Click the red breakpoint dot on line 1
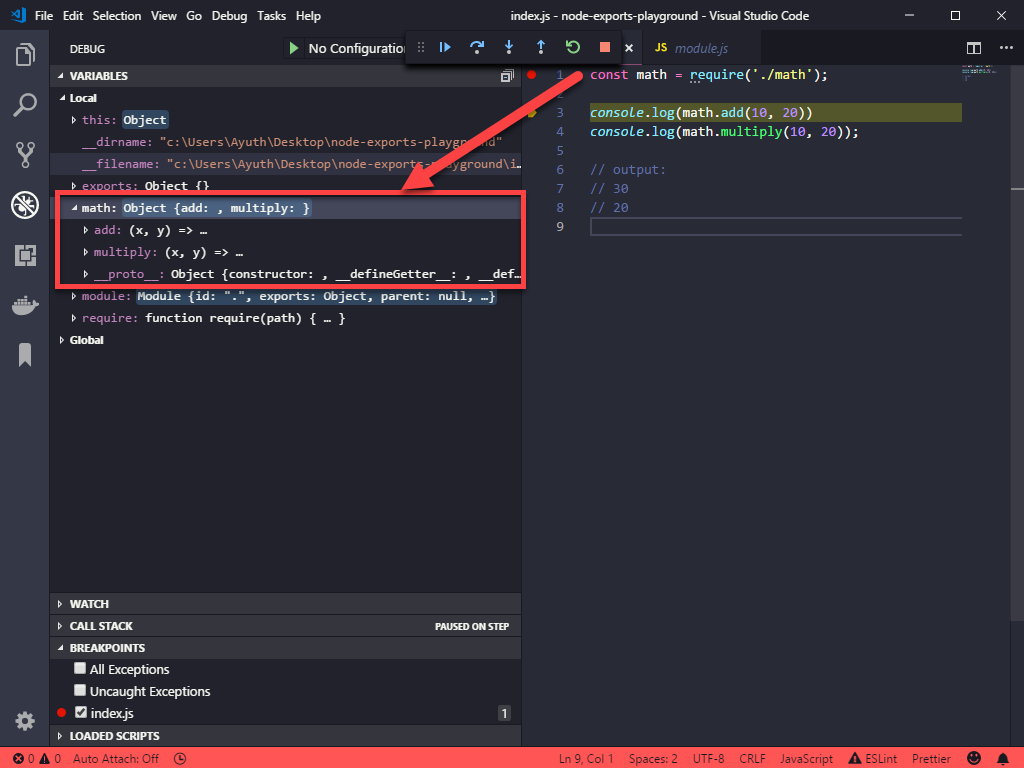The width and height of the screenshot is (1024, 768). 530,74
